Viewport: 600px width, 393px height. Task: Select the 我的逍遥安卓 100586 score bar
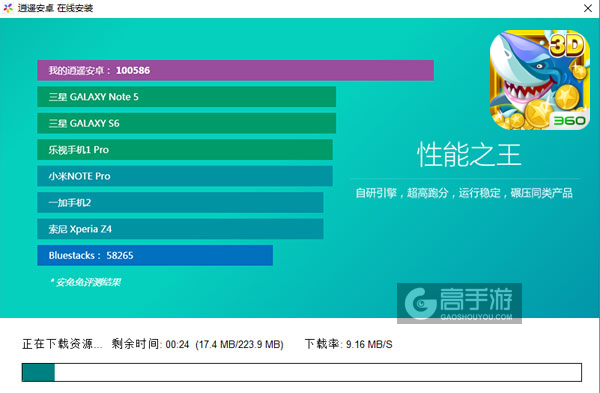[235, 70]
